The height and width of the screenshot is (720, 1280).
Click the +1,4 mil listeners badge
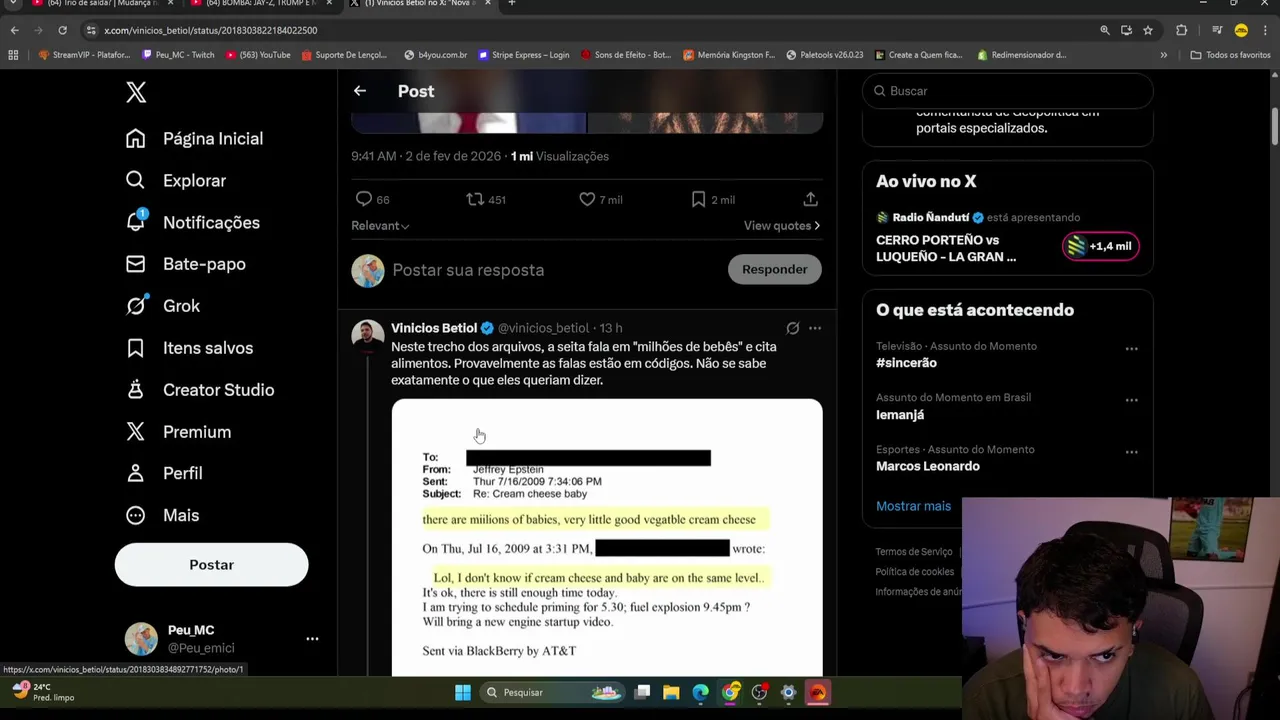coord(1101,246)
